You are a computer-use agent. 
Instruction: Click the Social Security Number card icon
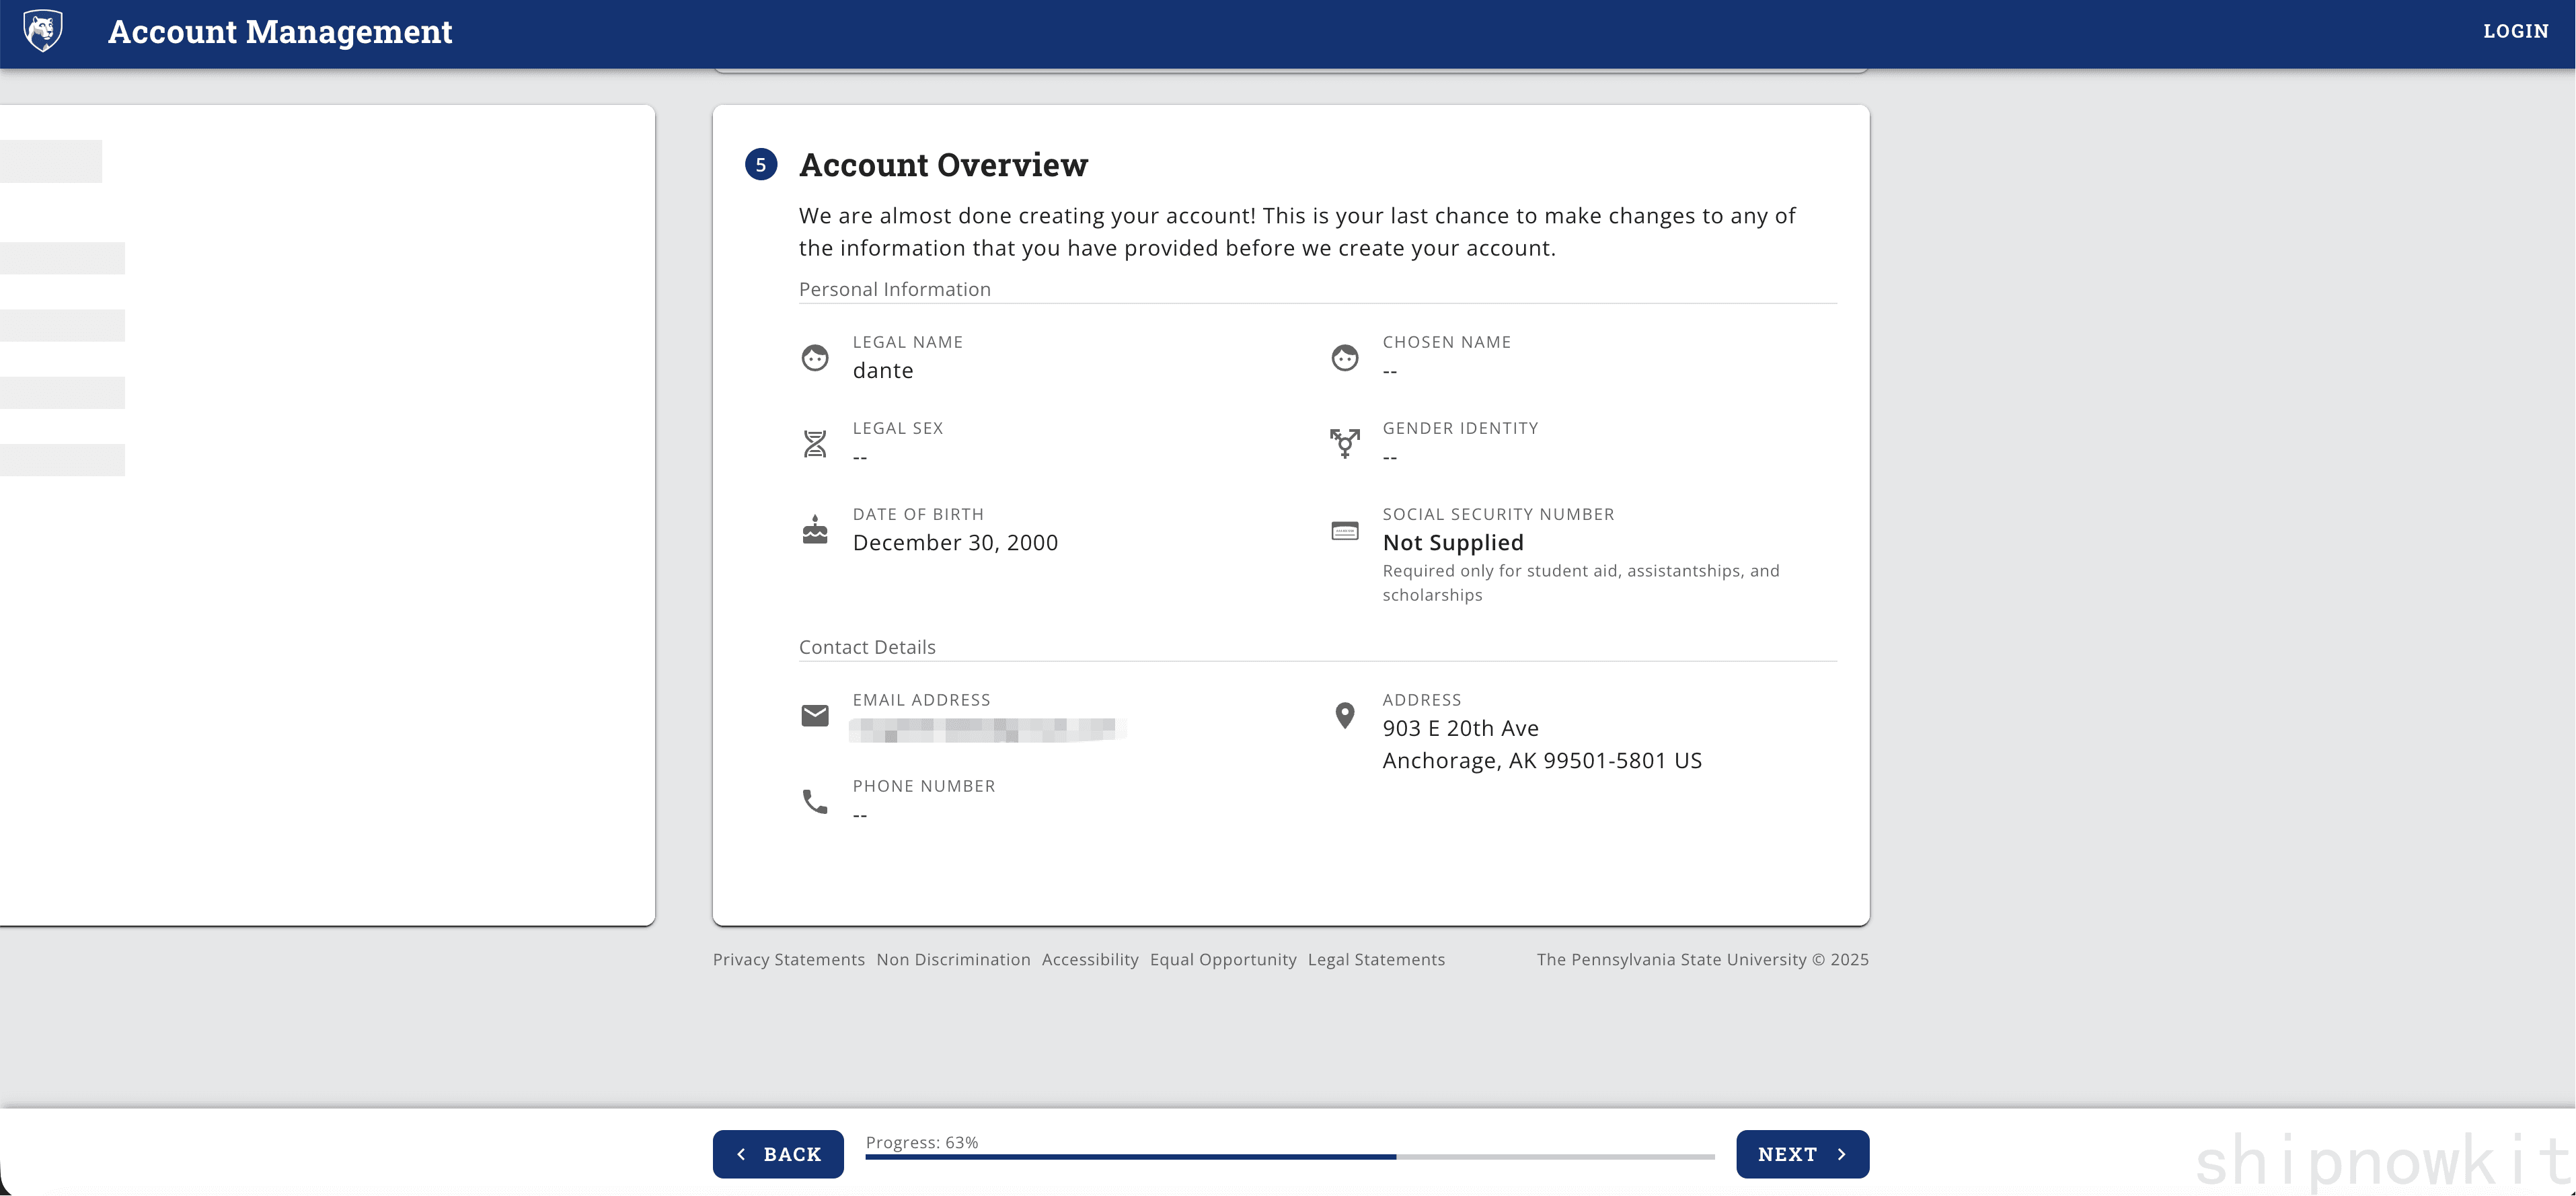(x=1345, y=531)
